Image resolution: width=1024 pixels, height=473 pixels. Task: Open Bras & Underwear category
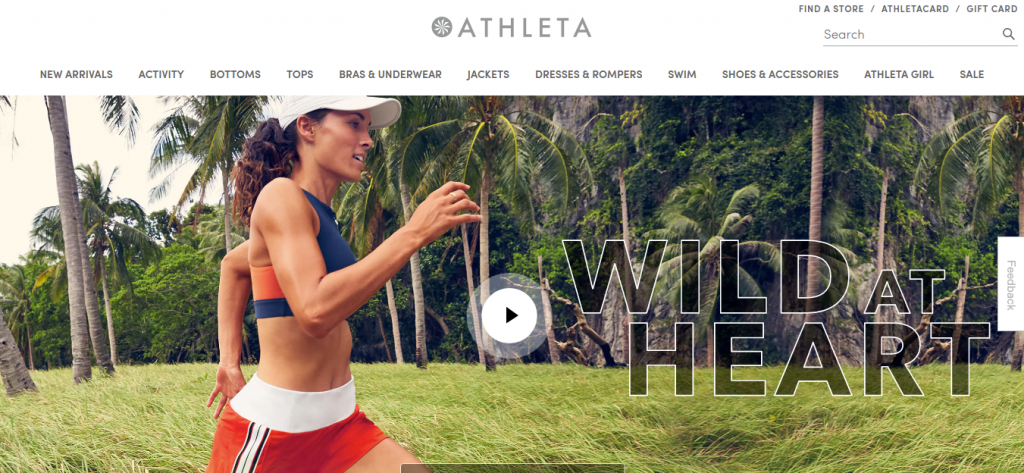click(x=391, y=74)
